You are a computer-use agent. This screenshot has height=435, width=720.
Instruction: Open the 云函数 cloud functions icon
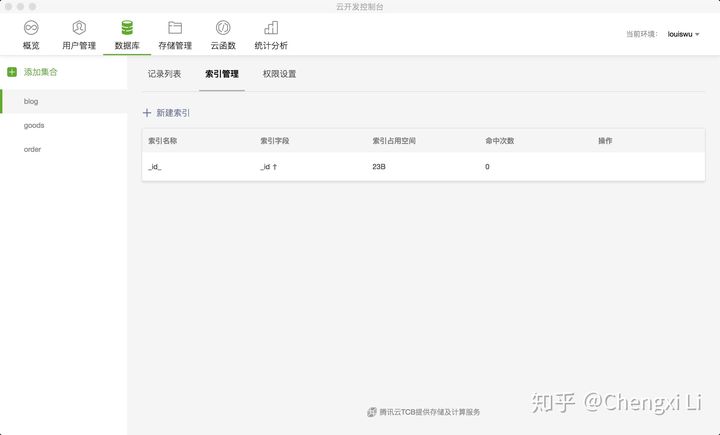tap(223, 28)
